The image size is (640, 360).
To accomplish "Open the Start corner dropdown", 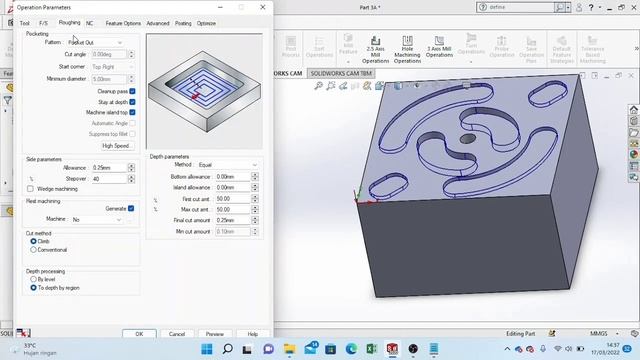I will pyautogui.click(x=113, y=67).
